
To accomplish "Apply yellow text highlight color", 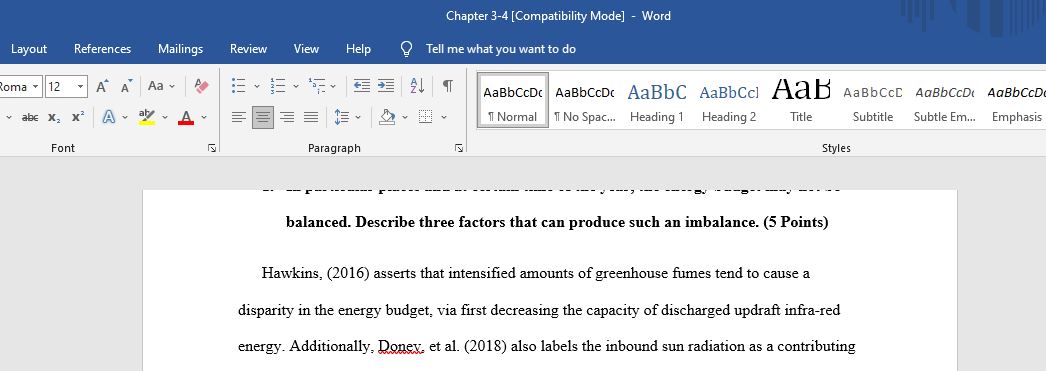I will (x=147, y=117).
